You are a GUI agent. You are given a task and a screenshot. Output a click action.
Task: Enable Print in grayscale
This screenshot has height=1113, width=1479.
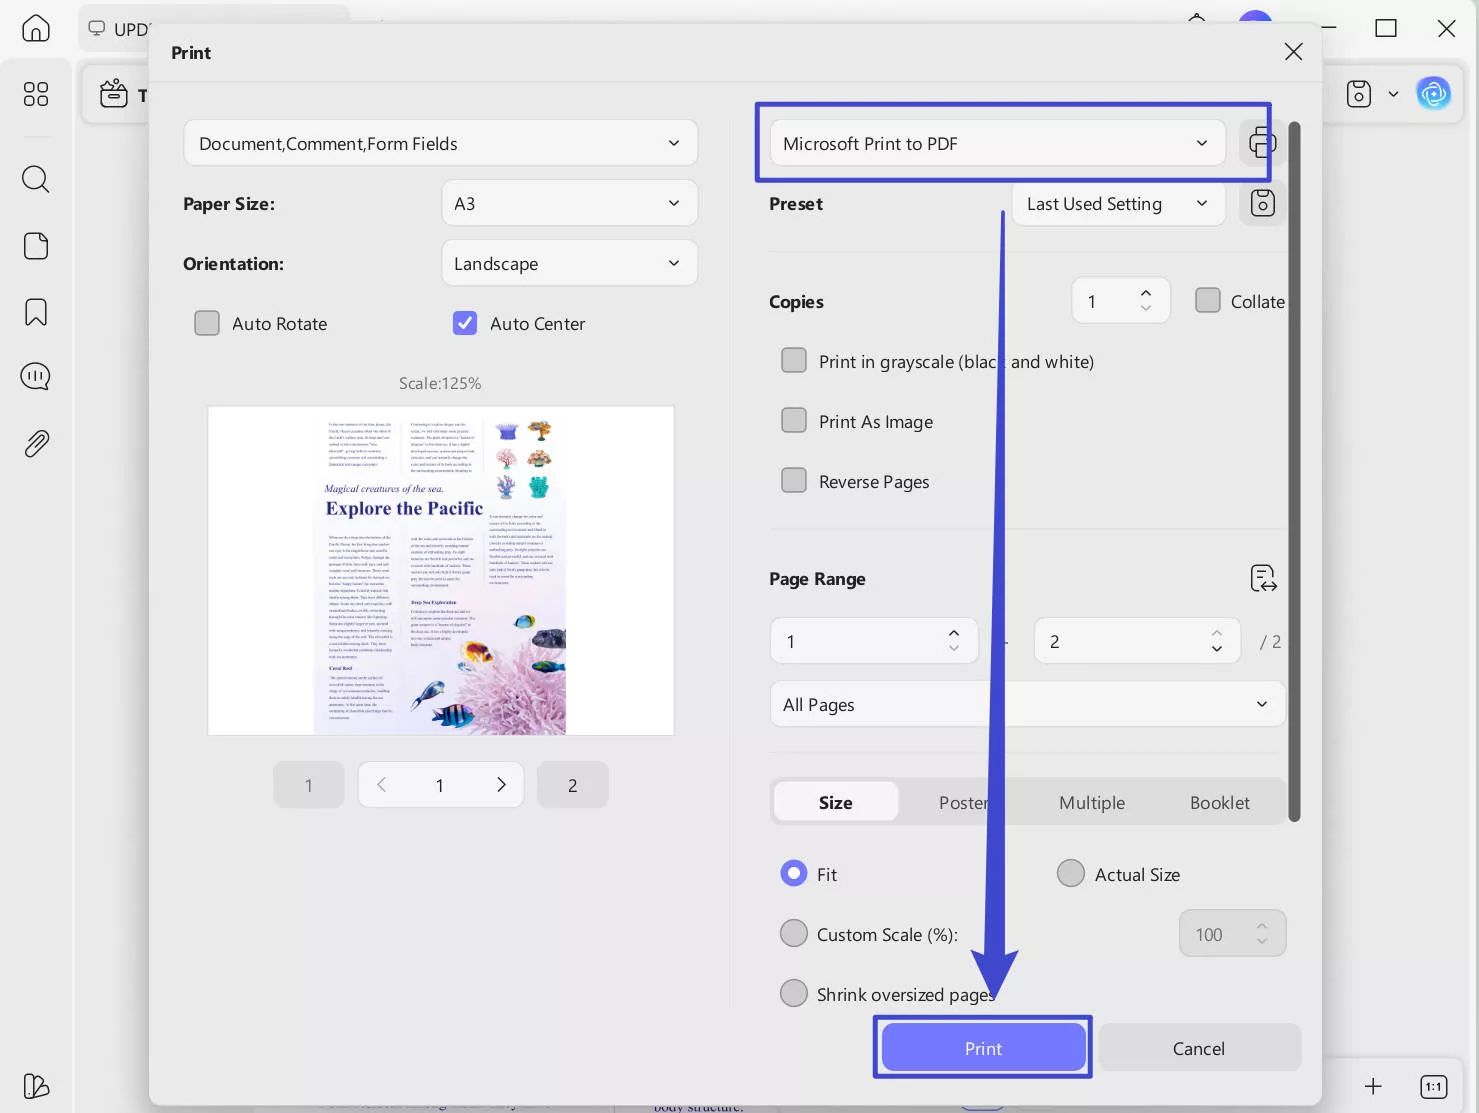(x=794, y=360)
